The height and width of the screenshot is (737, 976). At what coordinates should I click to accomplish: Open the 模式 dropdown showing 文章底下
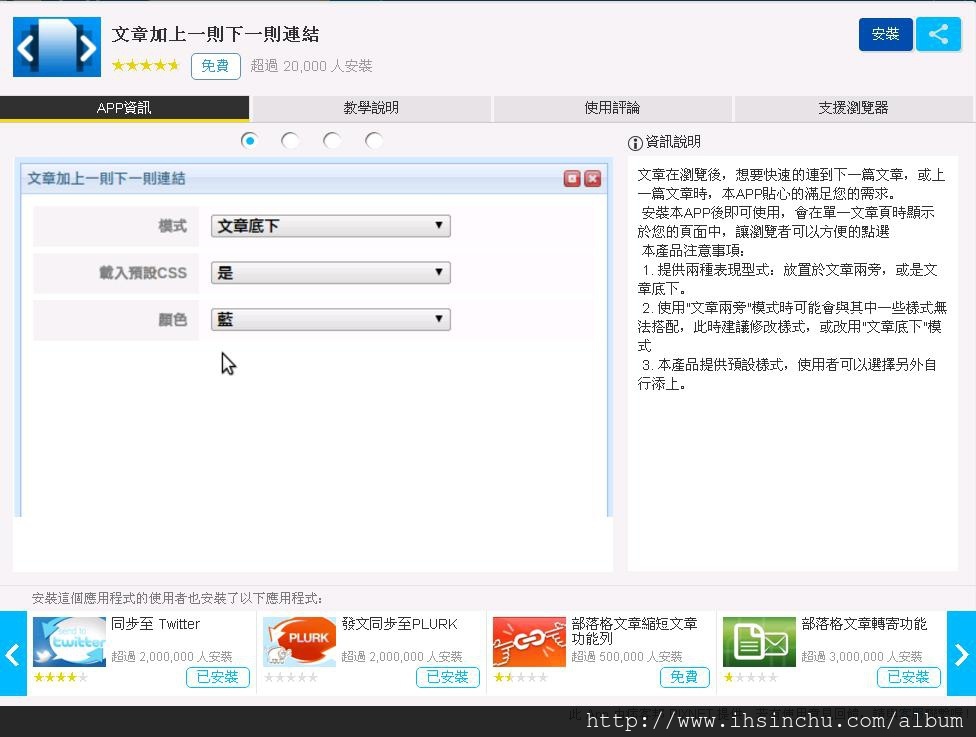330,226
